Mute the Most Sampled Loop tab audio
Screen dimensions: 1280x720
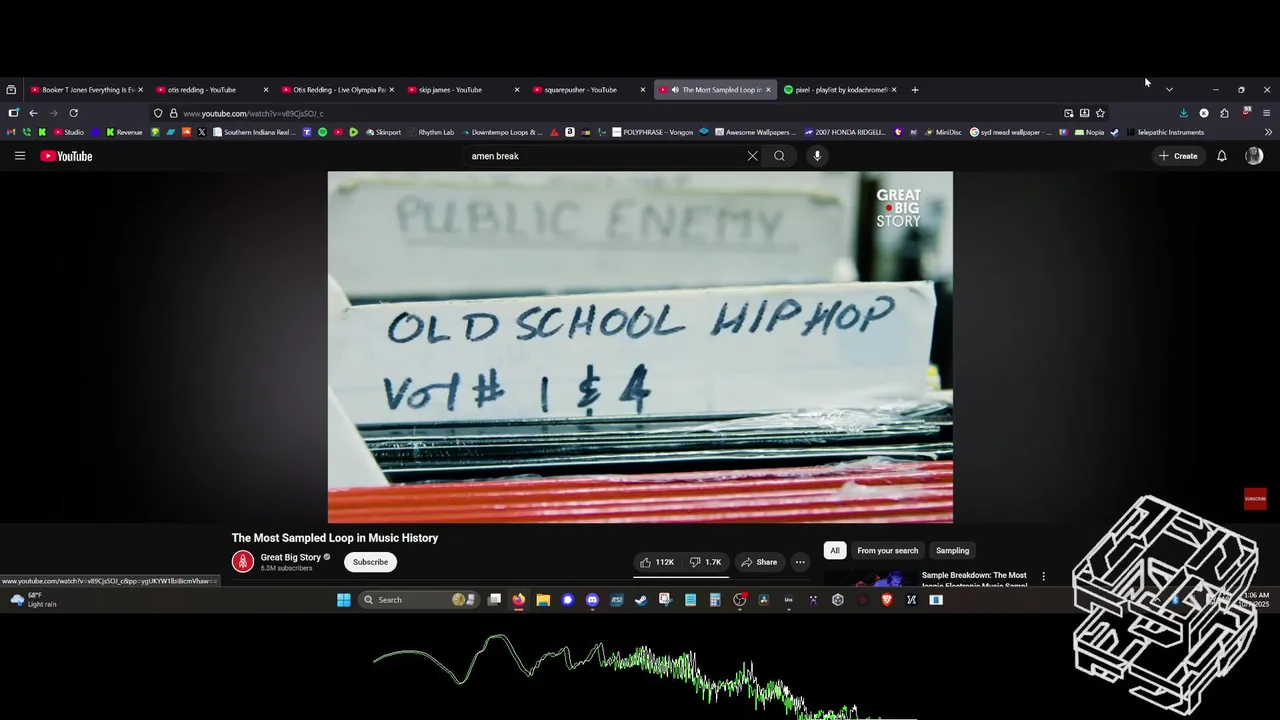click(675, 90)
